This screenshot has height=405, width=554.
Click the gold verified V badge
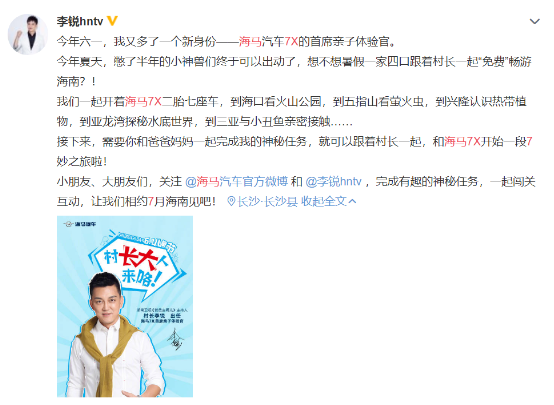pos(112,21)
